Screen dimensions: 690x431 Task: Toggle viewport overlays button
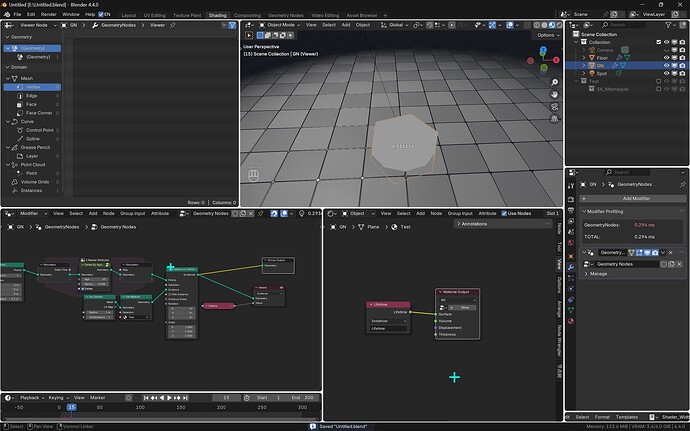point(510,25)
